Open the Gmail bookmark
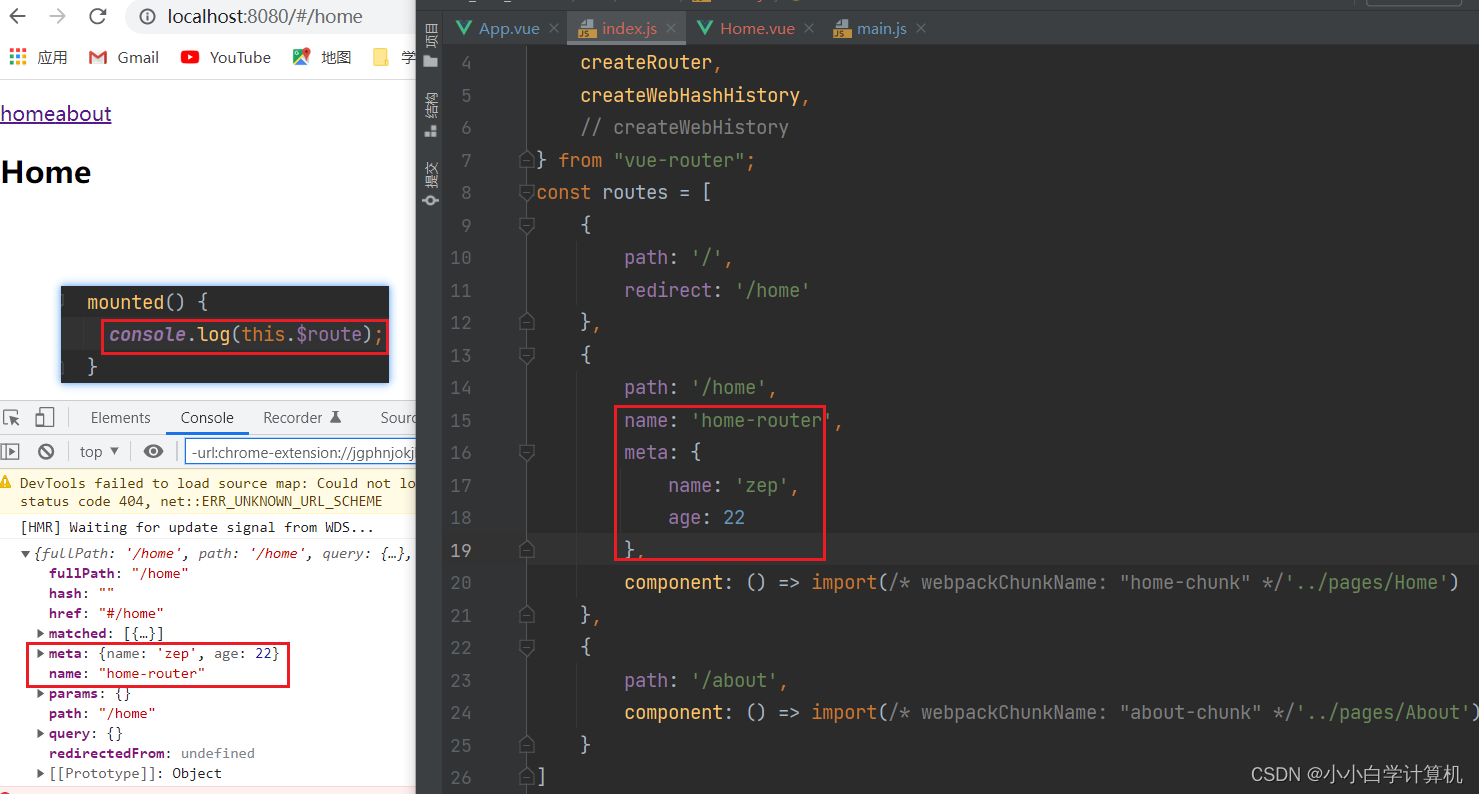The image size is (1479, 794). point(124,57)
